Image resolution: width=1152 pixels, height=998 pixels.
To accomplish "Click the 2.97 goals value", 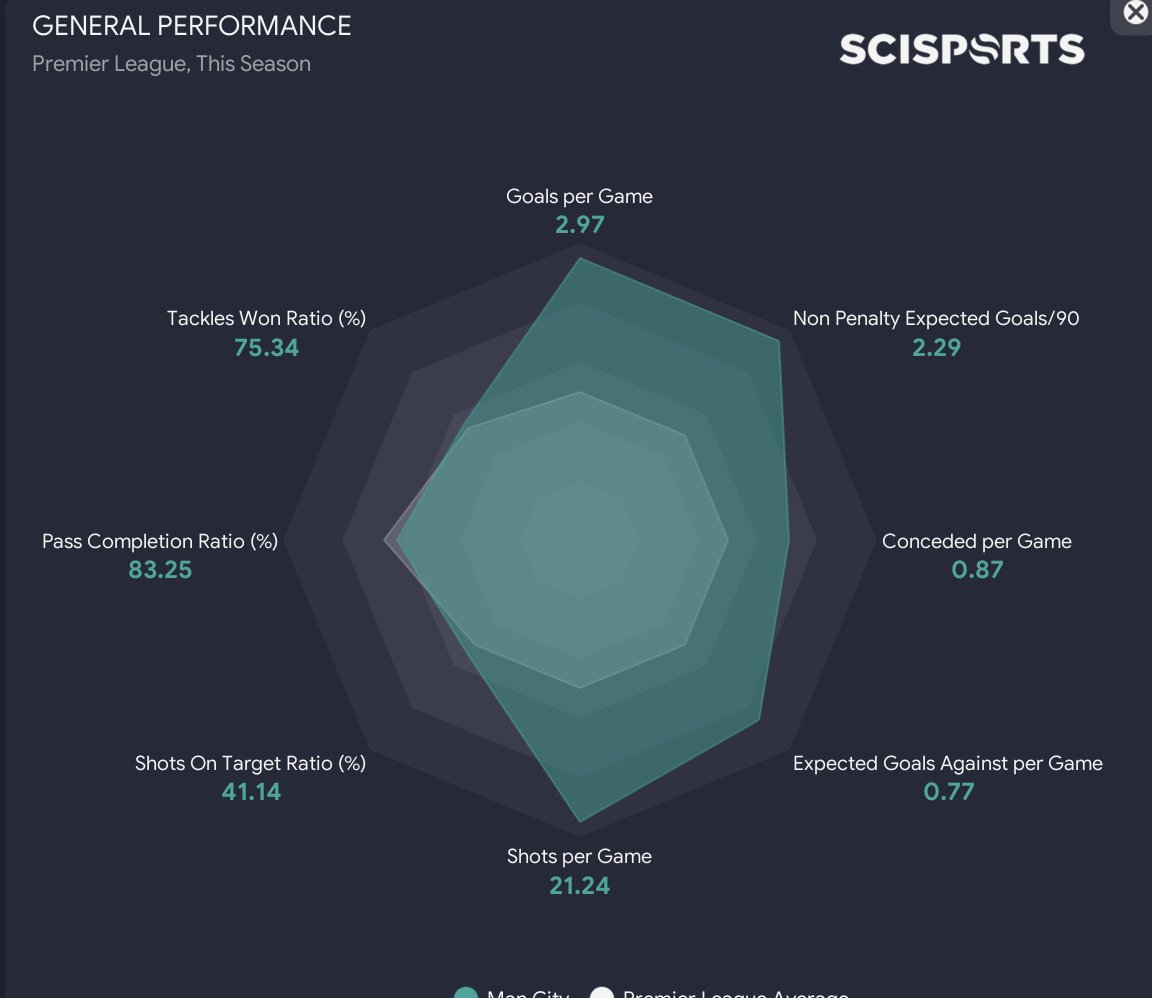I will tap(580, 224).
